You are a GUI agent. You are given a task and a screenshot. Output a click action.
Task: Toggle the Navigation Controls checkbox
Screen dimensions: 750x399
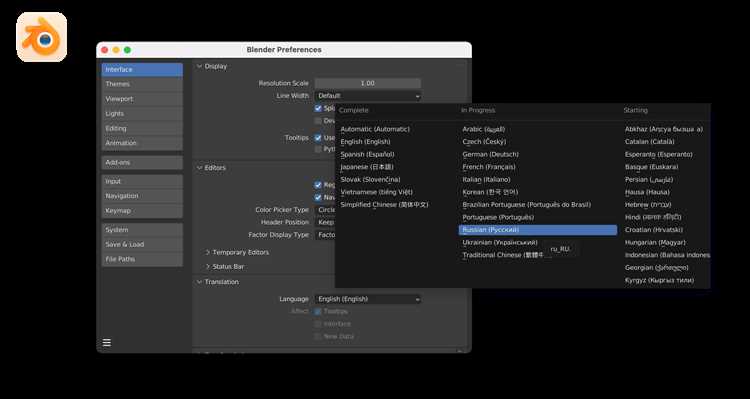pos(318,197)
